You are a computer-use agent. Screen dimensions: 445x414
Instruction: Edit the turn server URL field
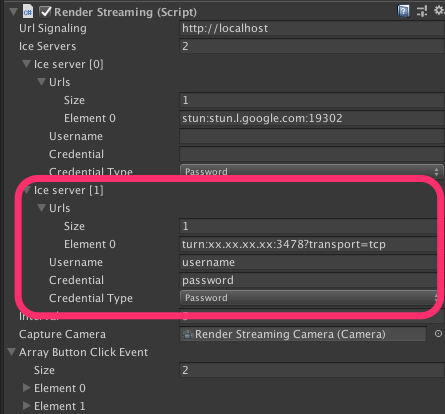(308, 244)
